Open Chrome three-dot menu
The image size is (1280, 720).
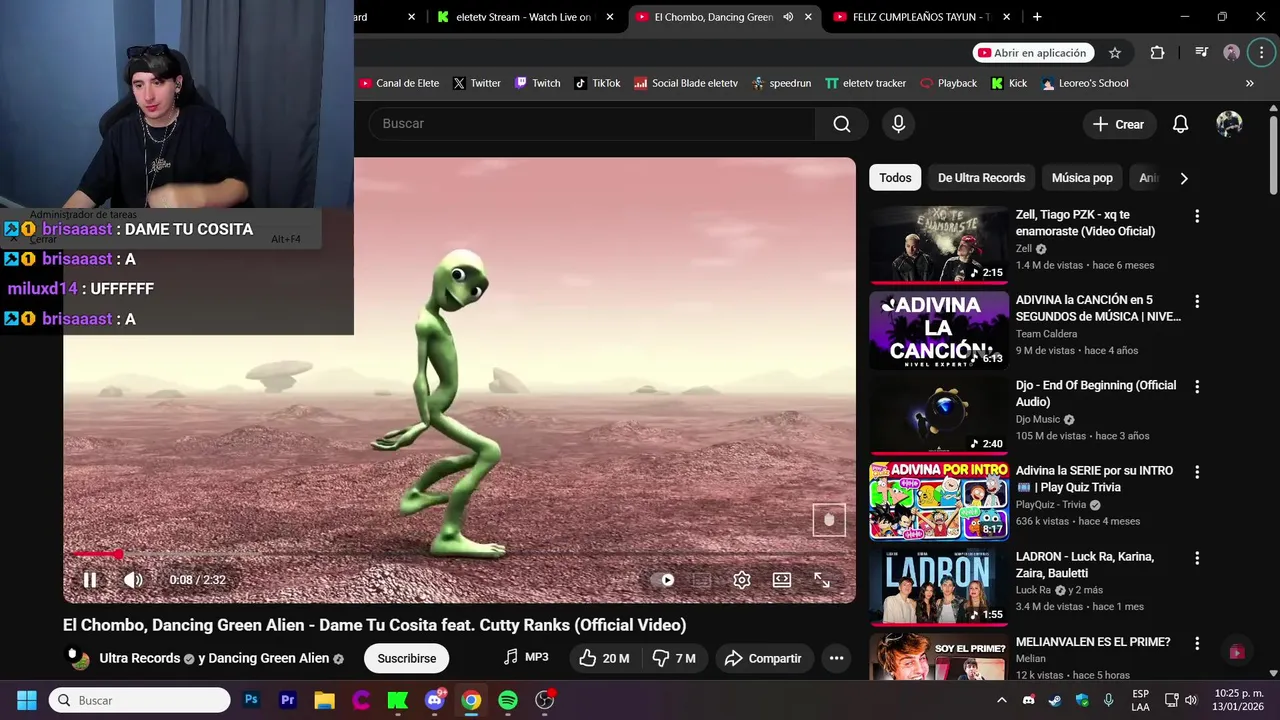point(1261,53)
